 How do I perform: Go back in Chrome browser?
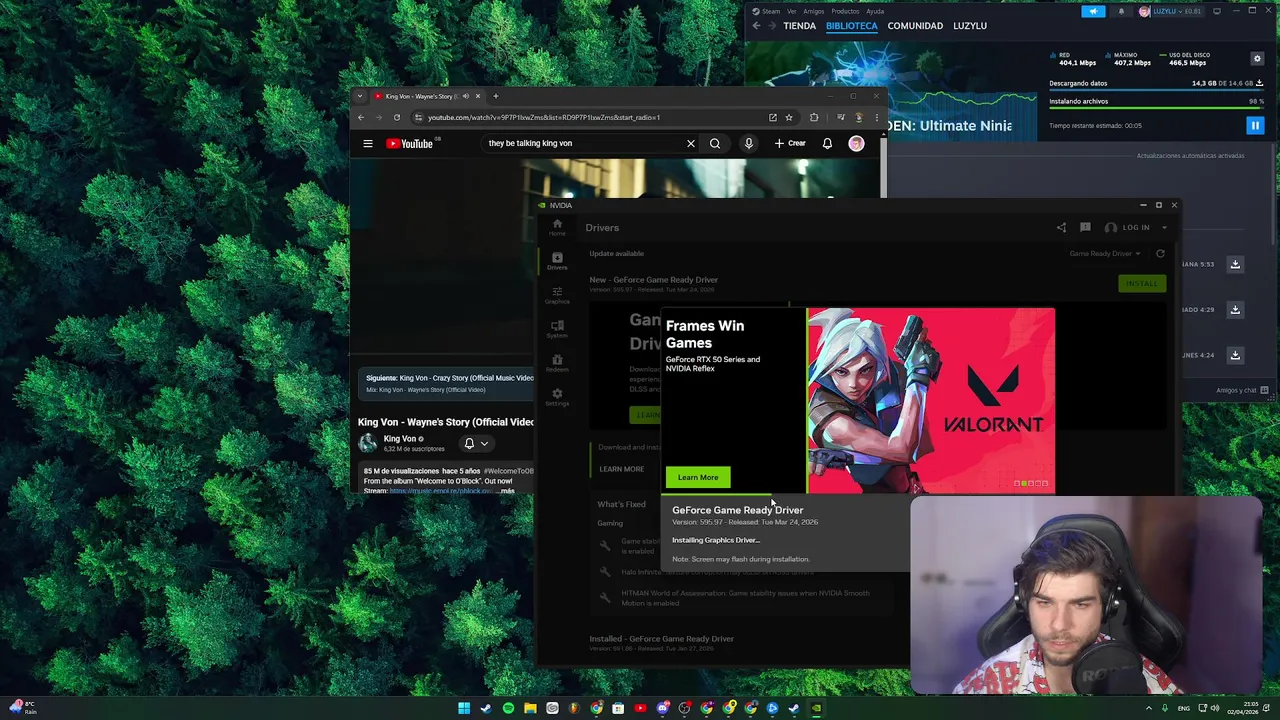point(361,117)
